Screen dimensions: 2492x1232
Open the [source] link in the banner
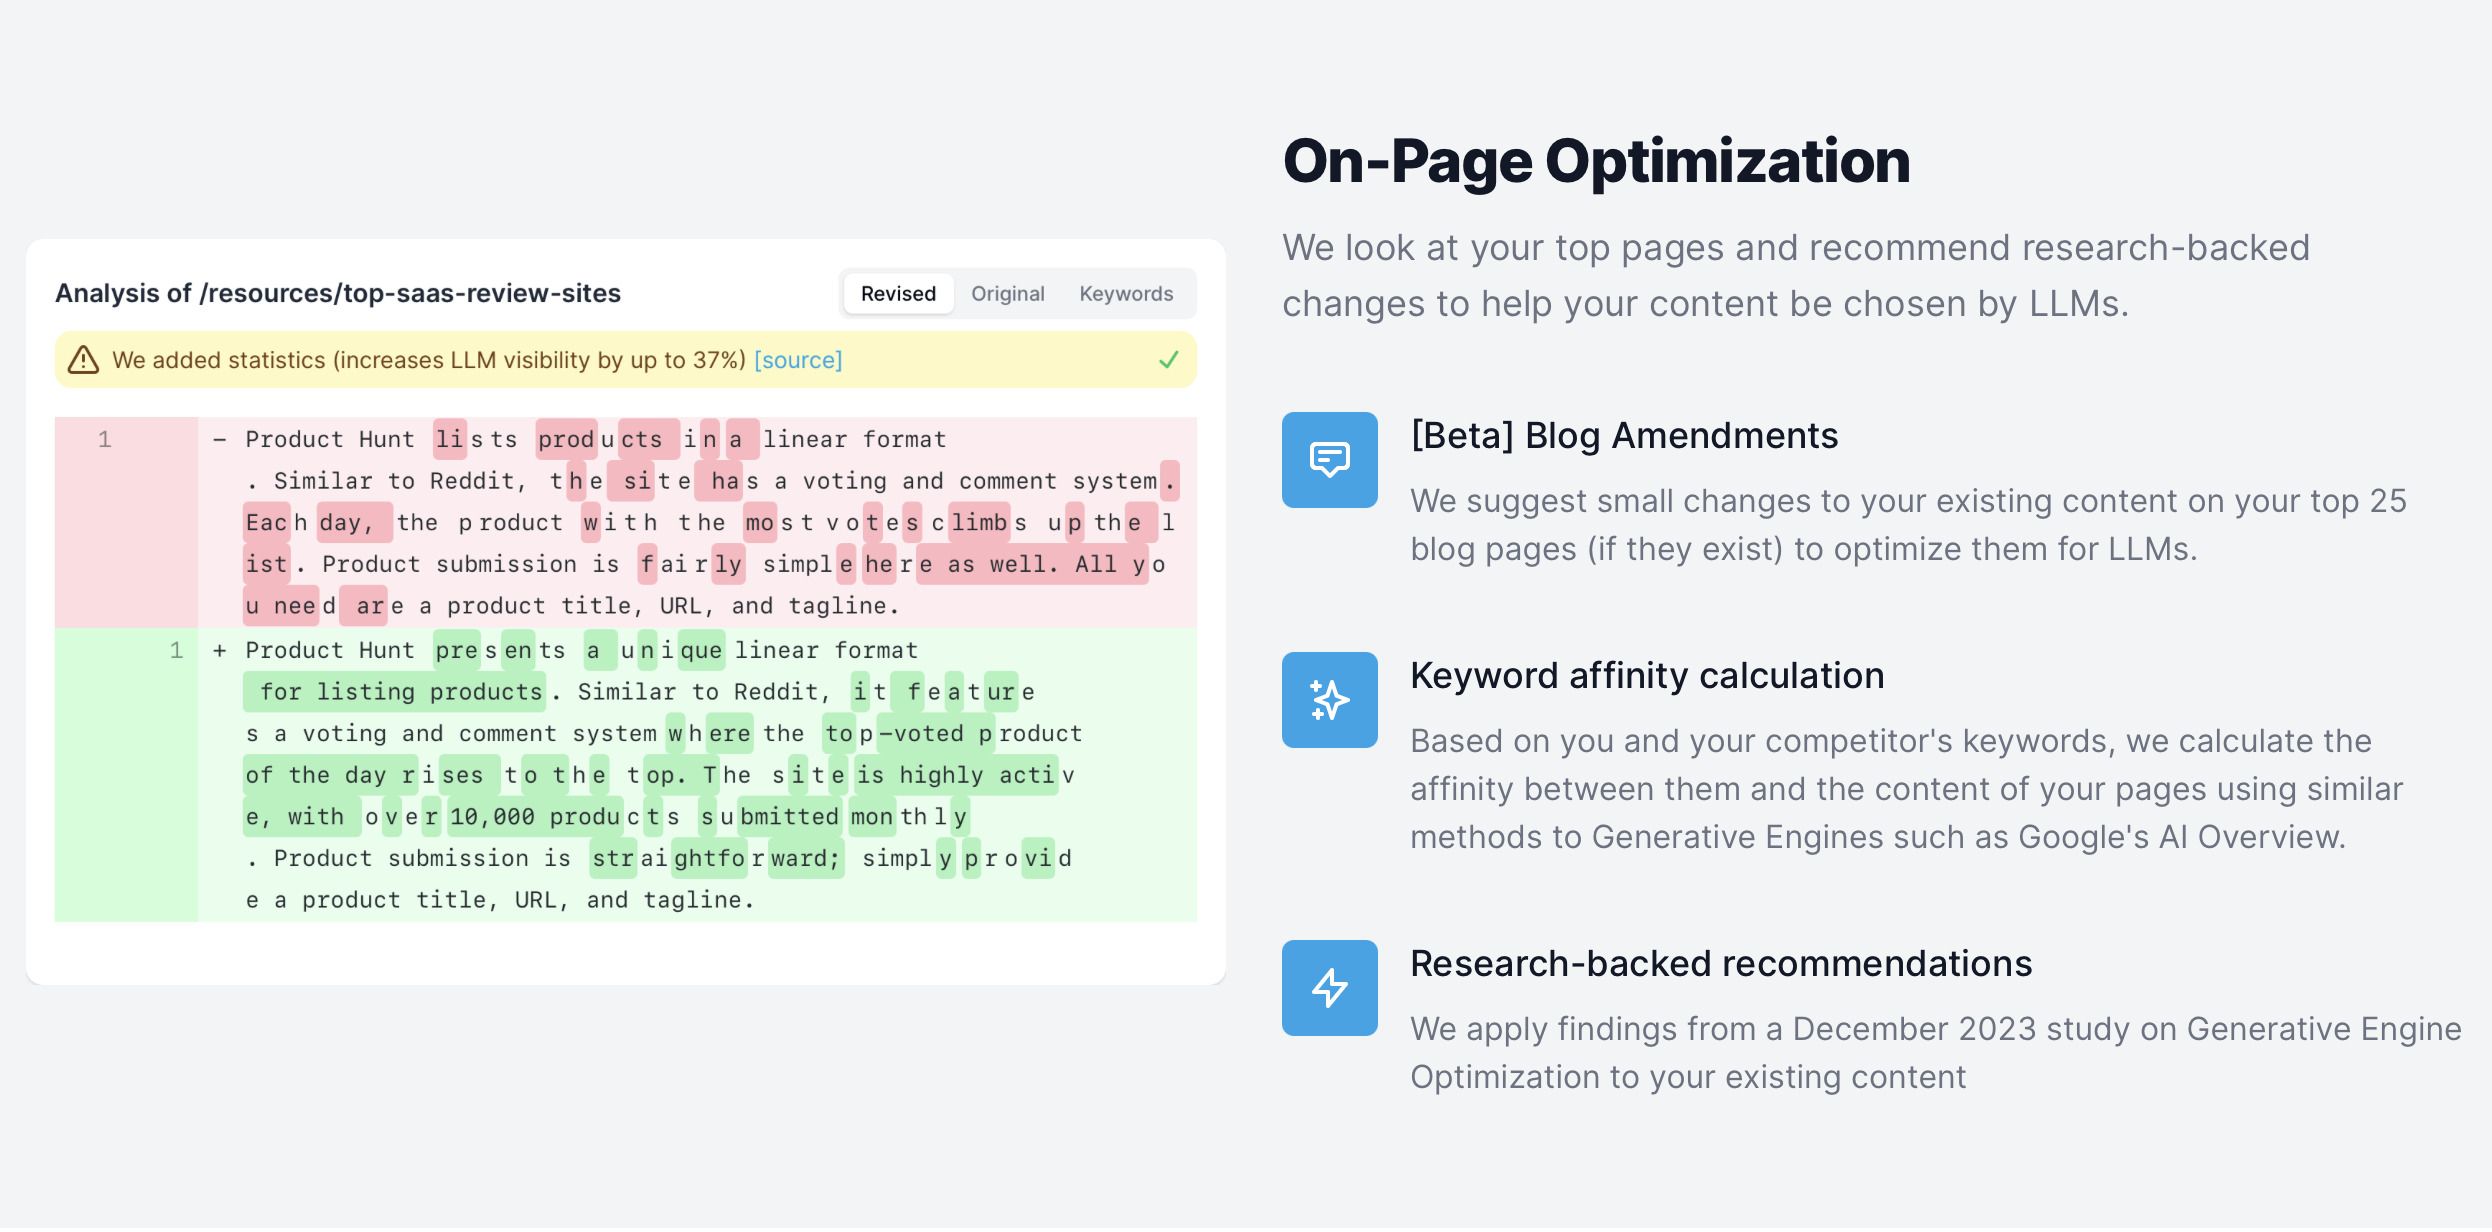point(797,360)
